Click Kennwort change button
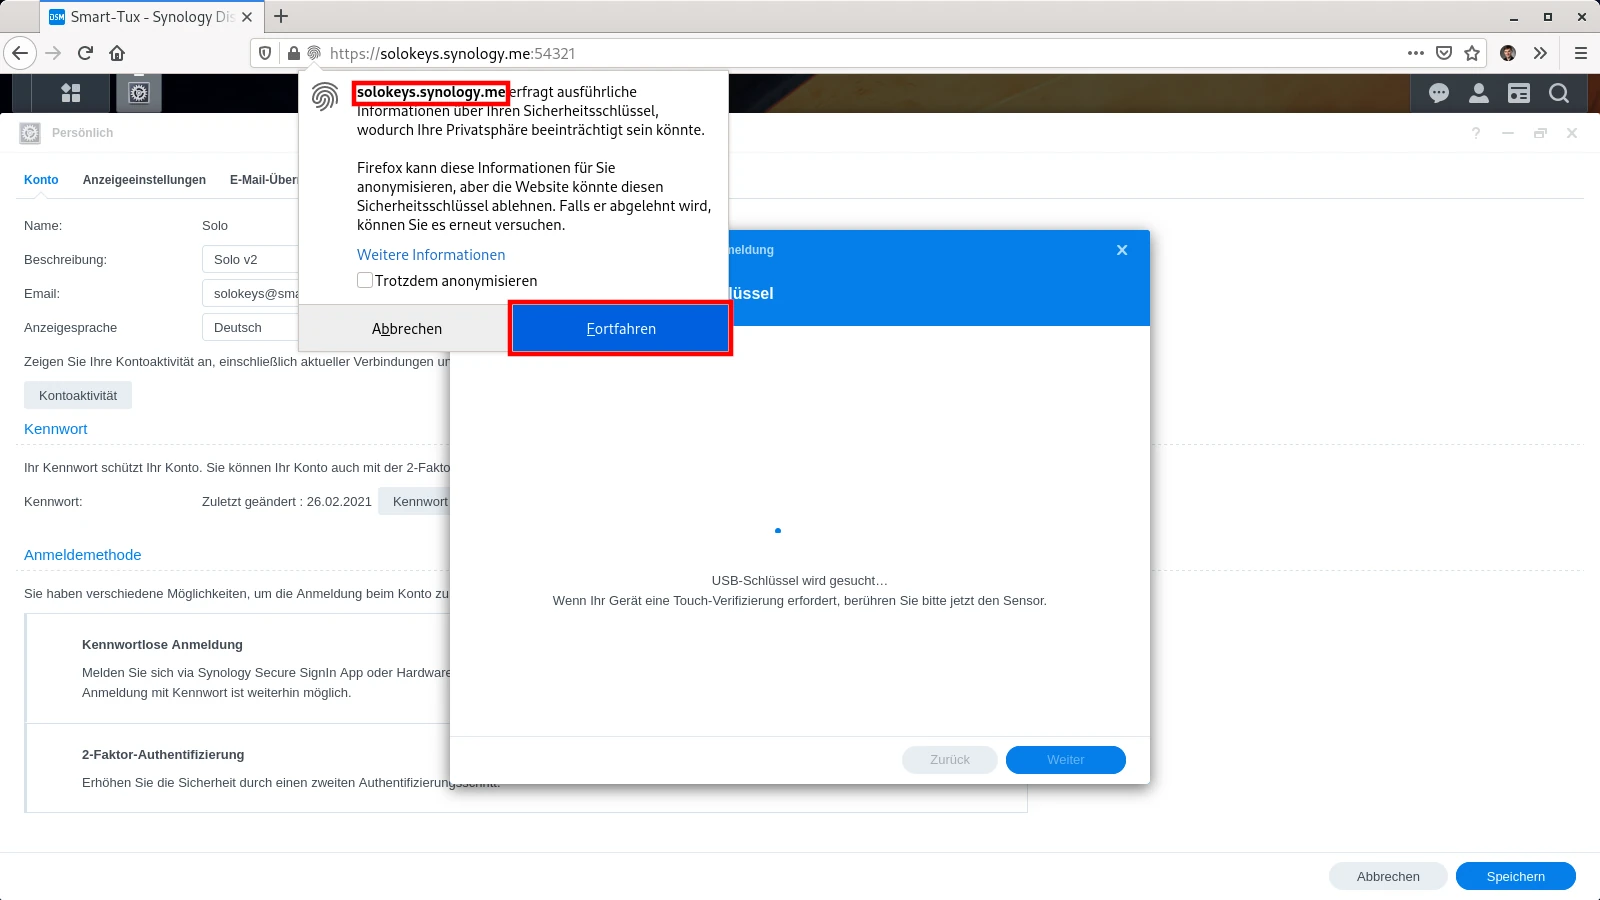 (x=414, y=501)
